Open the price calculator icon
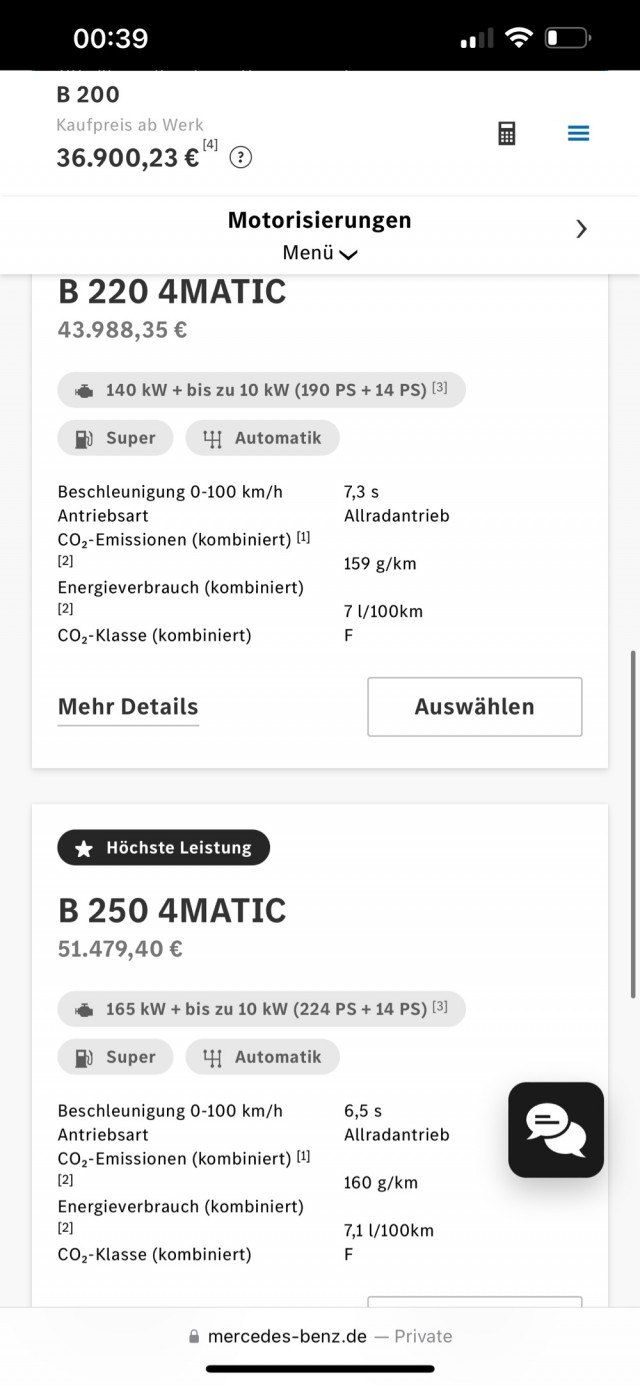 tap(507, 133)
